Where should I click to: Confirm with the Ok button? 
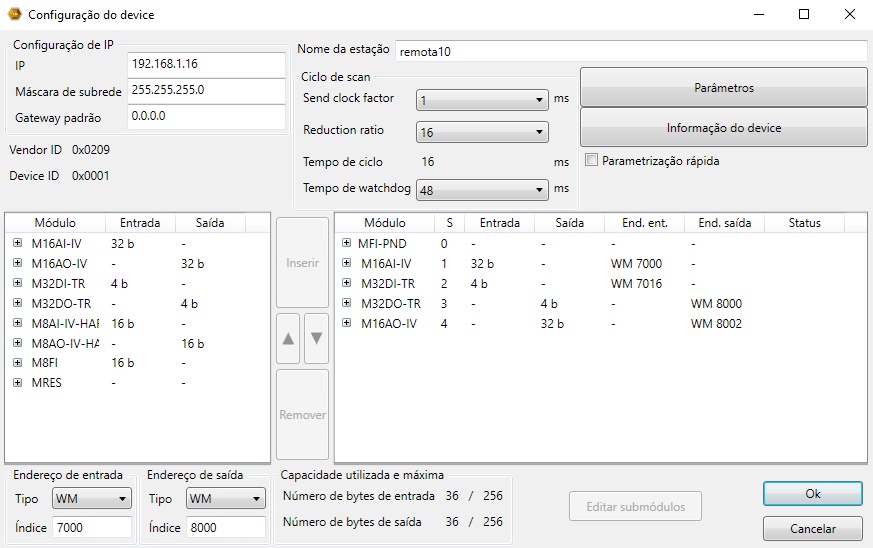pos(812,494)
